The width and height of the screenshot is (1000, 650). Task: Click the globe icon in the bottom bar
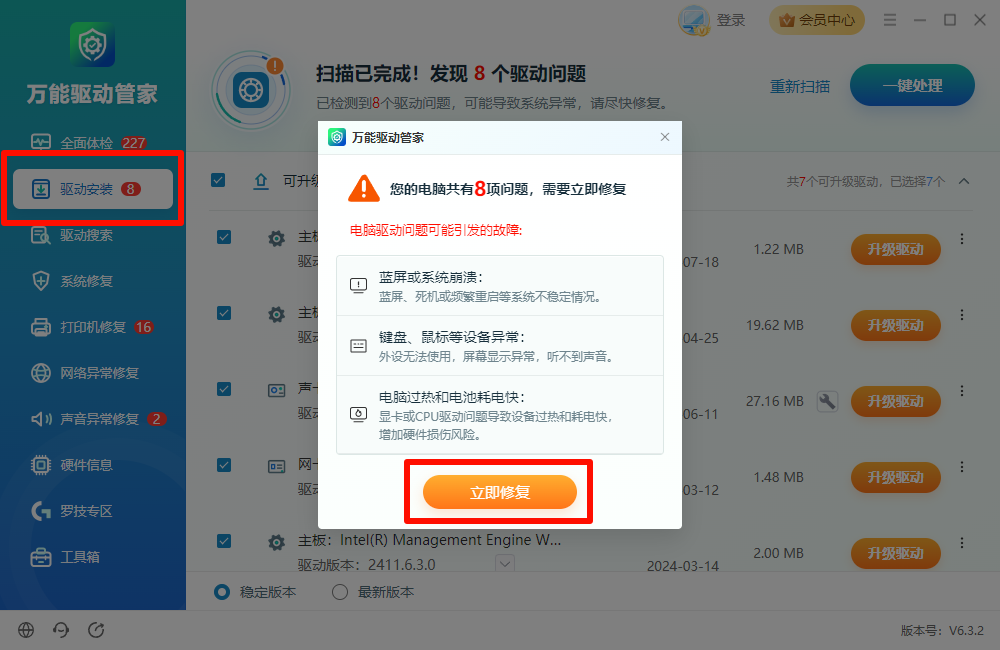26,630
